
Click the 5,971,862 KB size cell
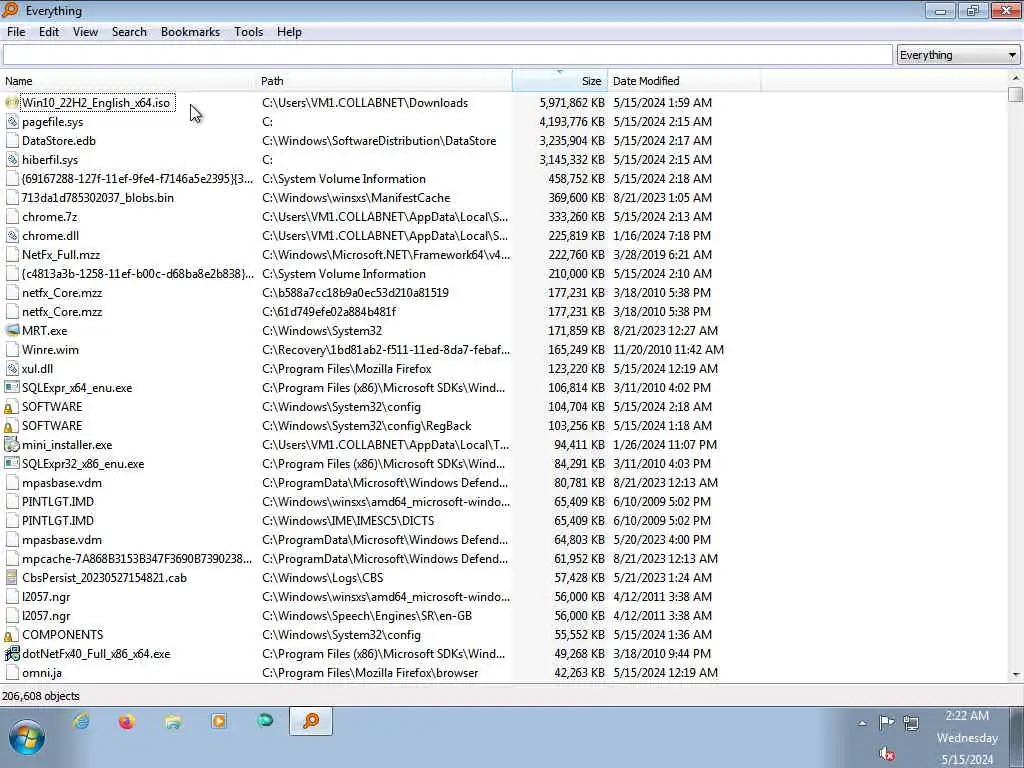point(572,103)
